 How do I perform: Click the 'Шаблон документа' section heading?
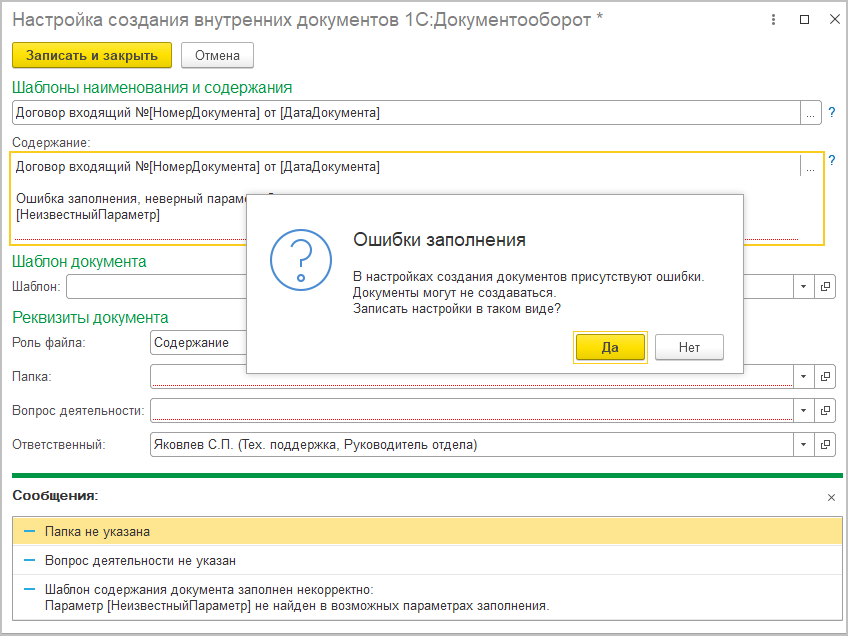click(x=79, y=261)
